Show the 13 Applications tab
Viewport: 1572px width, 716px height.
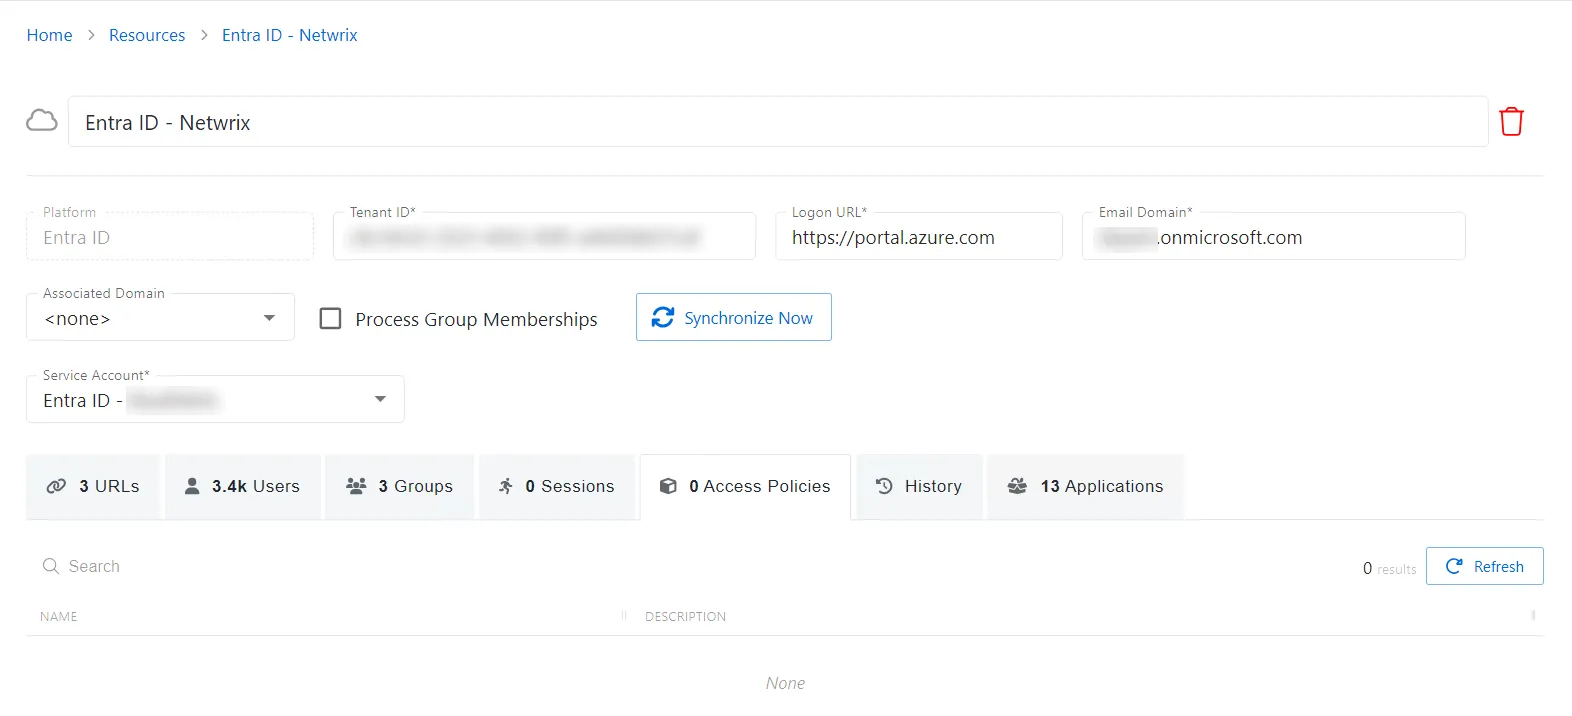click(x=1086, y=486)
